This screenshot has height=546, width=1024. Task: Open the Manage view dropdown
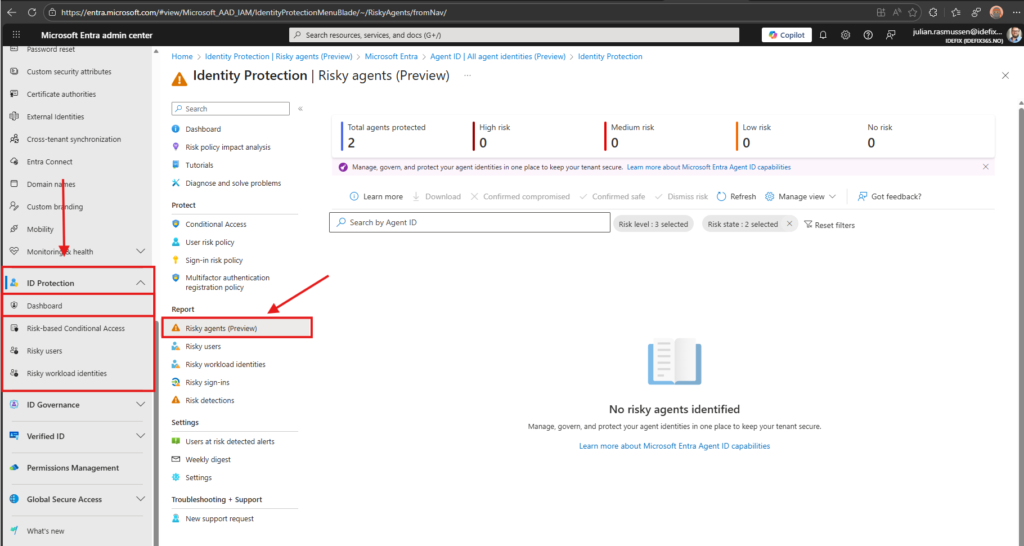[801, 197]
